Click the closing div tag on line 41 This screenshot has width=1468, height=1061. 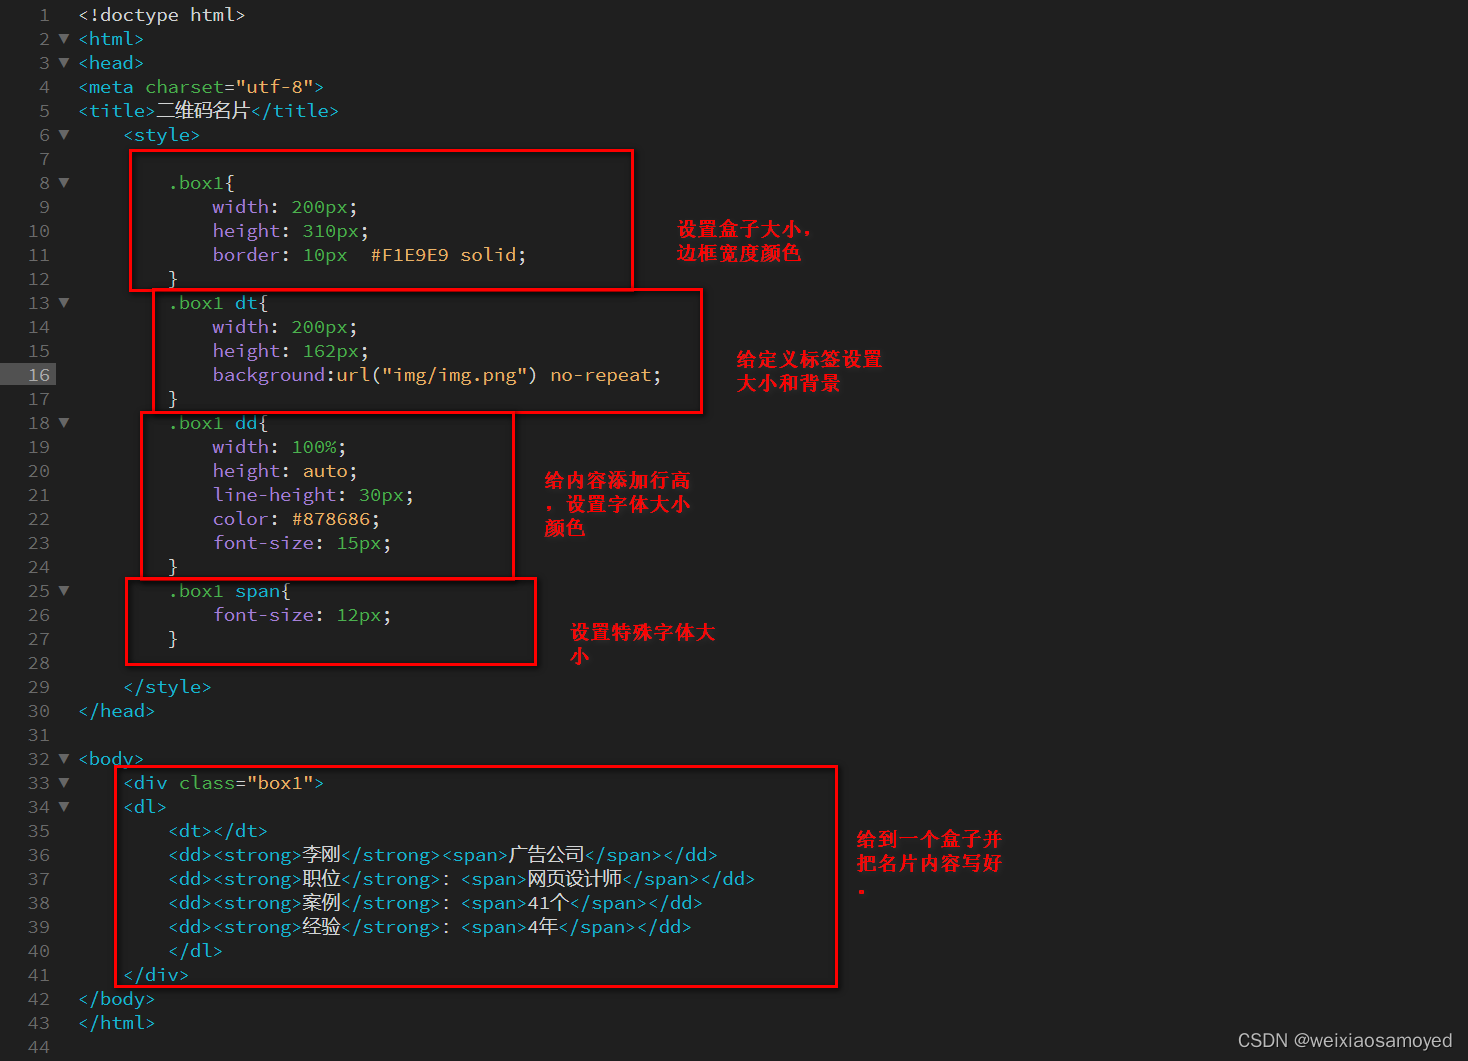(156, 975)
